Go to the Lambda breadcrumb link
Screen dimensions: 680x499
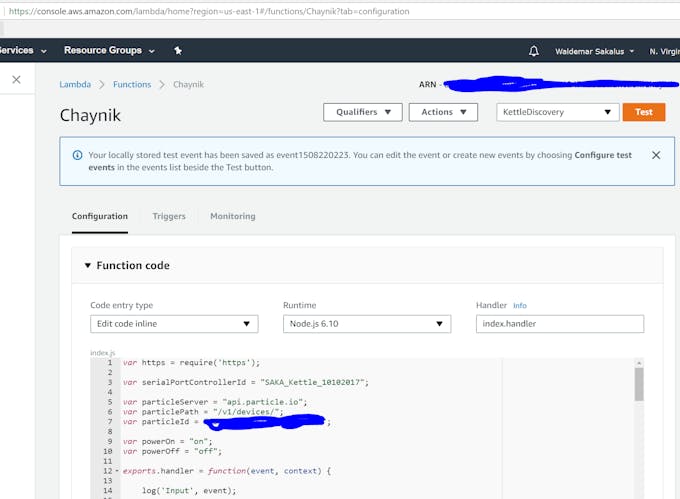(x=75, y=85)
